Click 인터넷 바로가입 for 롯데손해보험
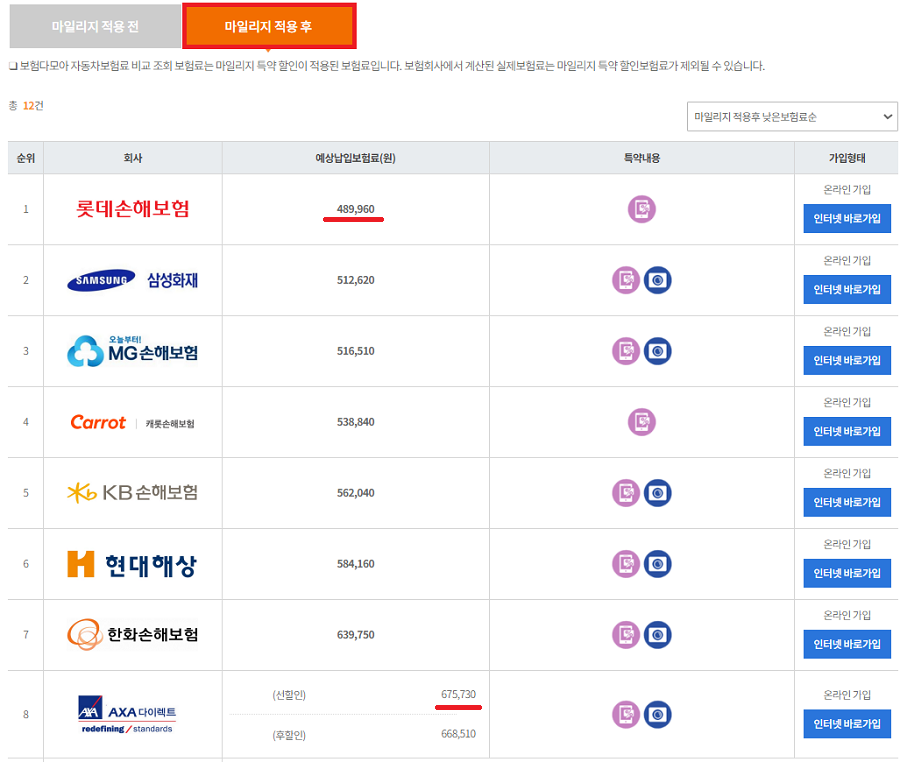Viewport: 900px width, 762px height. [847, 219]
